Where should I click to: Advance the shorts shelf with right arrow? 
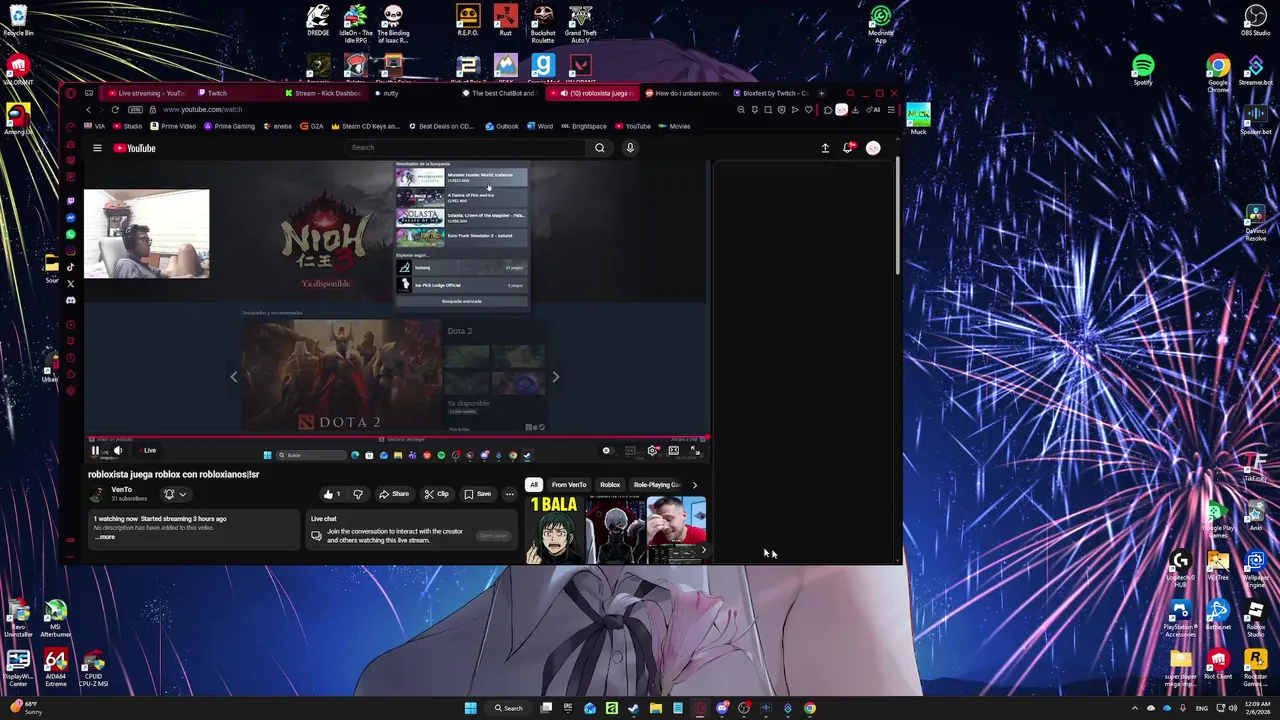703,550
